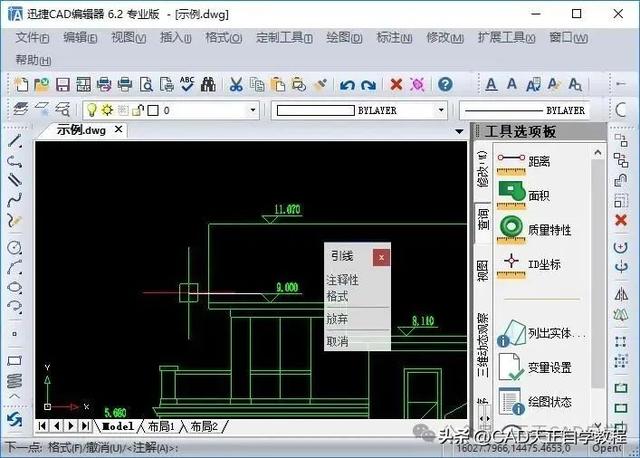Choose 格式 in the 引线 popup

pyautogui.click(x=337, y=296)
